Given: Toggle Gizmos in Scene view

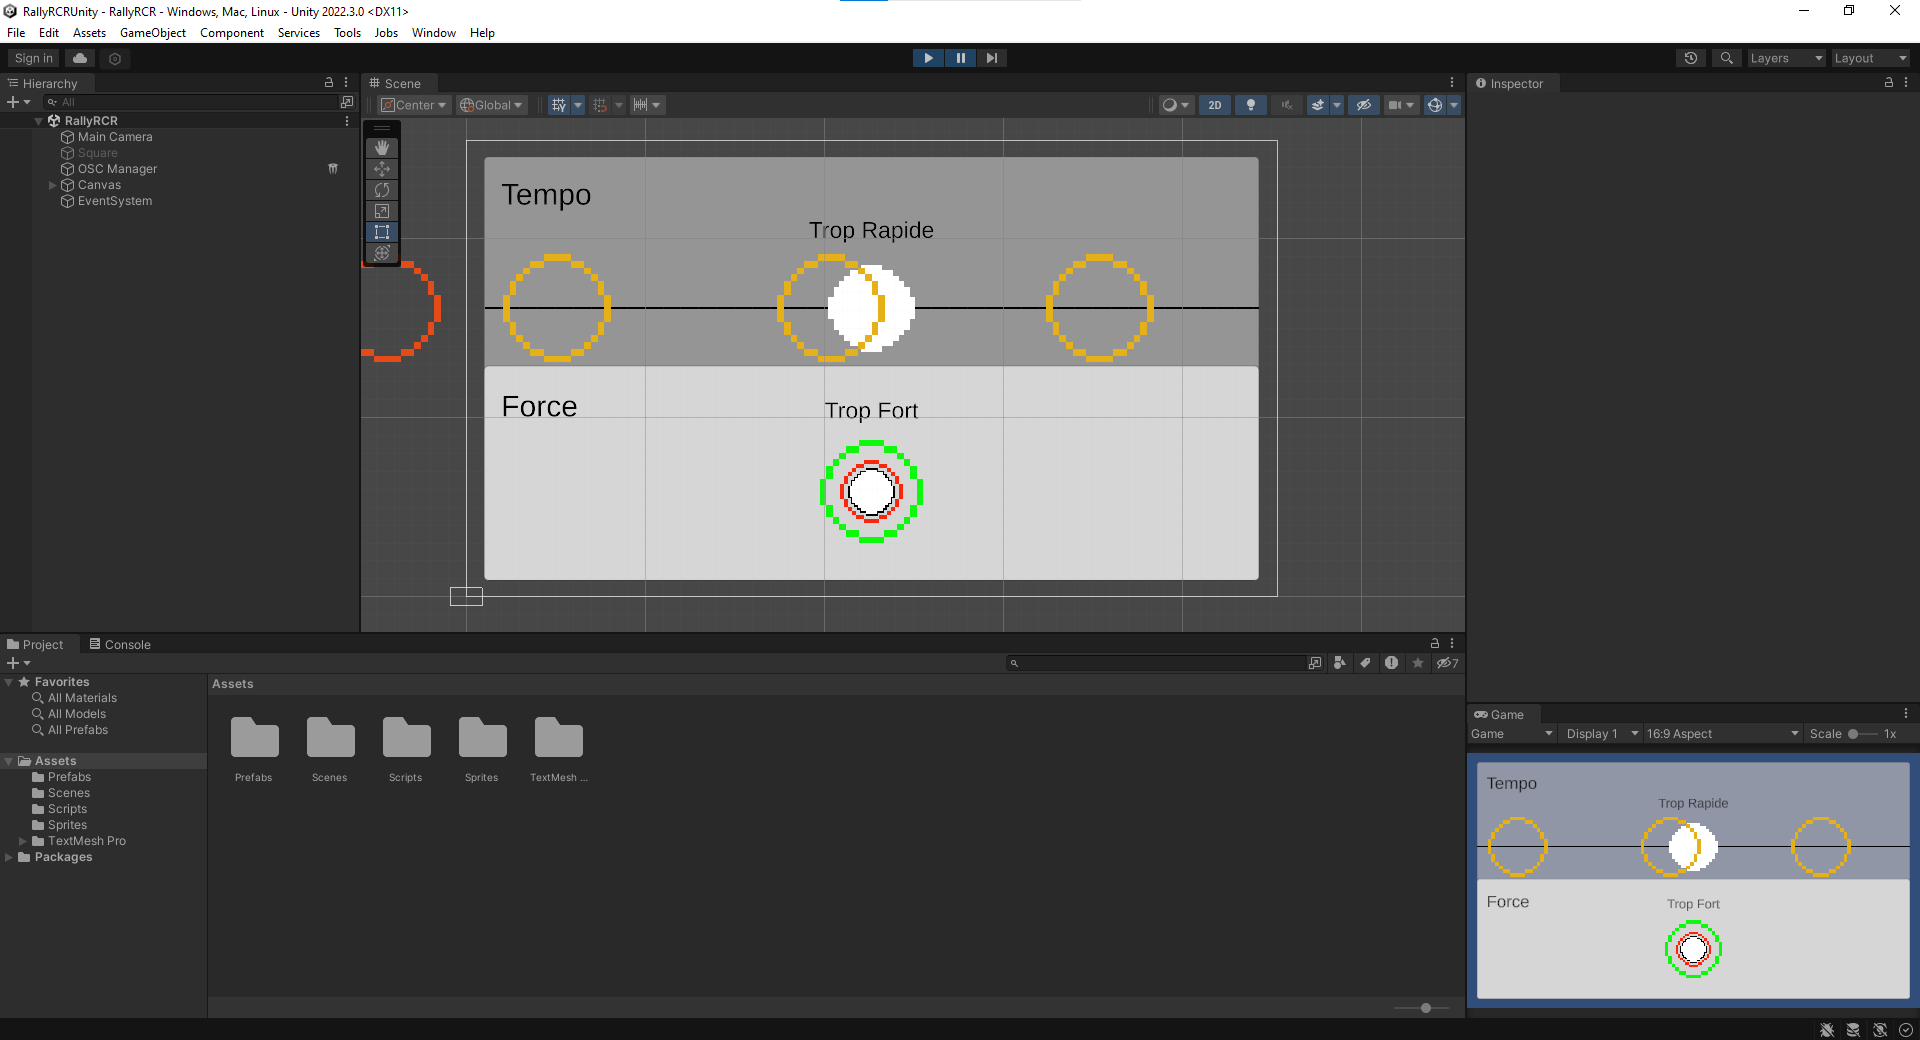Looking at the screenshot, I should point(1435,105).
